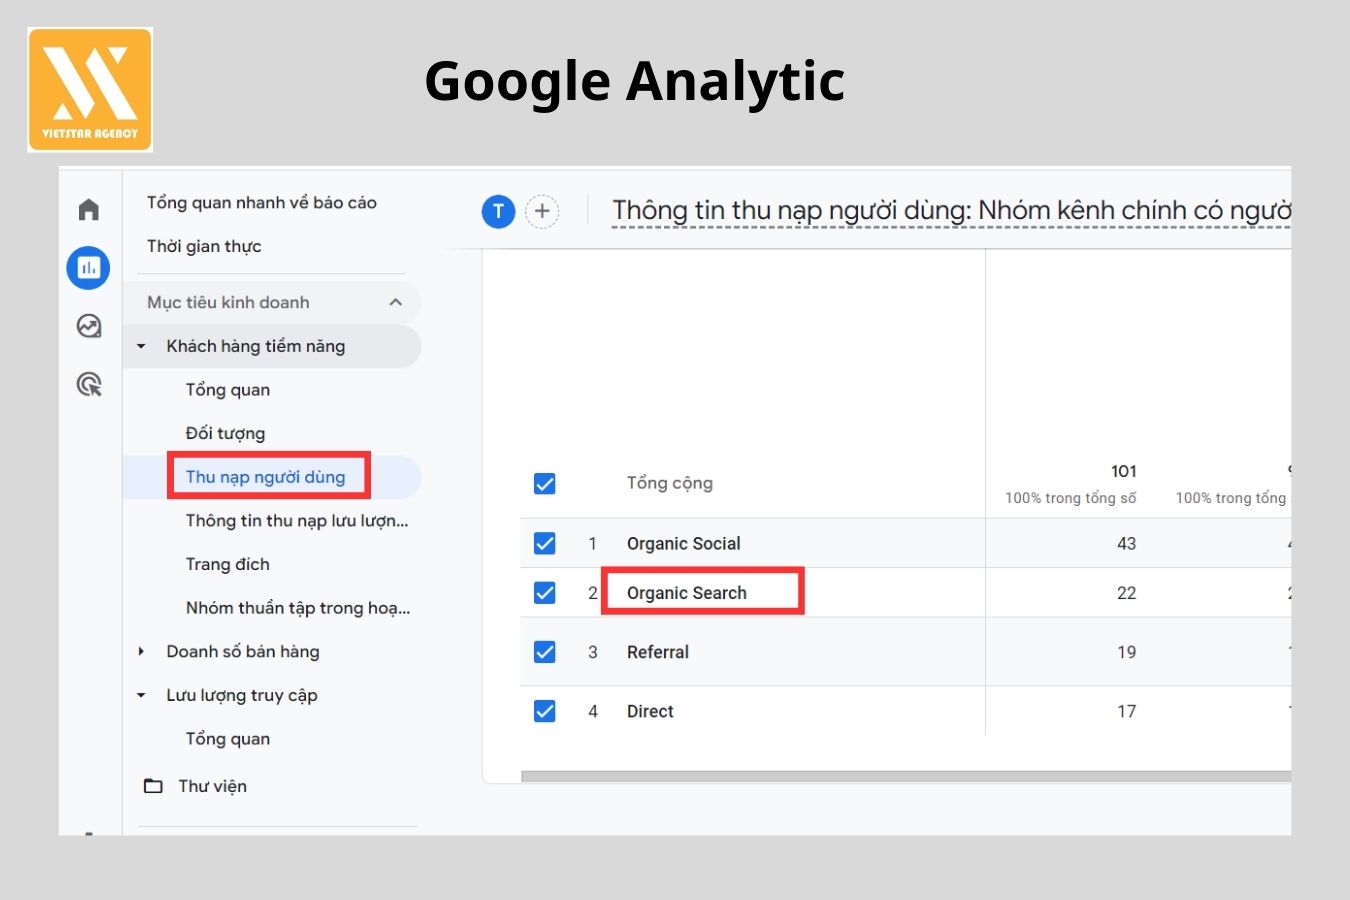Open Tổng quan nhanh về báo cáo
This screenshot has width=1350, height=900.
pyautogui.click(x=262, y=202)
